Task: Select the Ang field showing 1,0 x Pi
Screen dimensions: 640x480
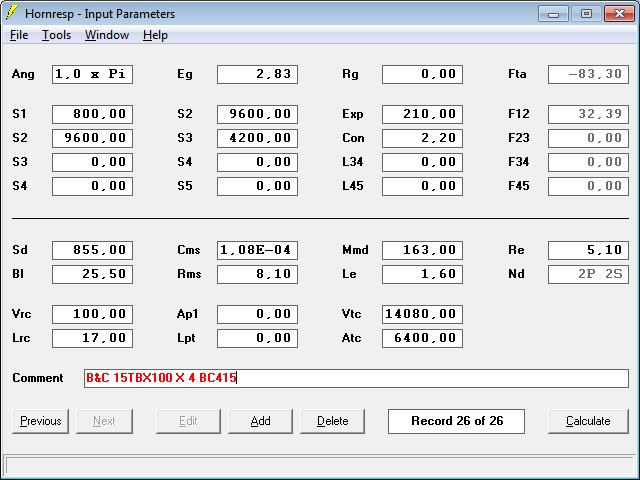Action: click(x=92, y=74)
